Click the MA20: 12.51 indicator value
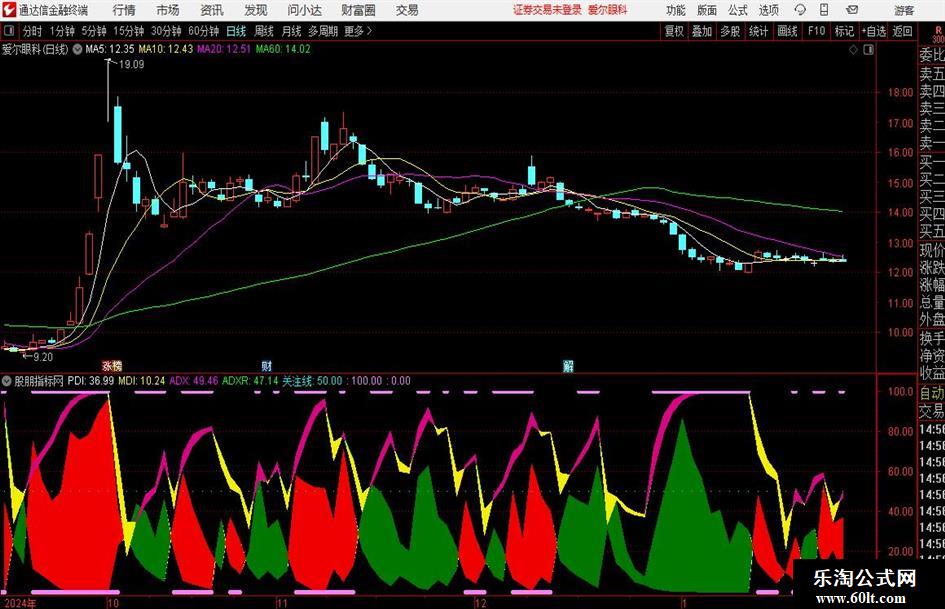 click(224, 49)
